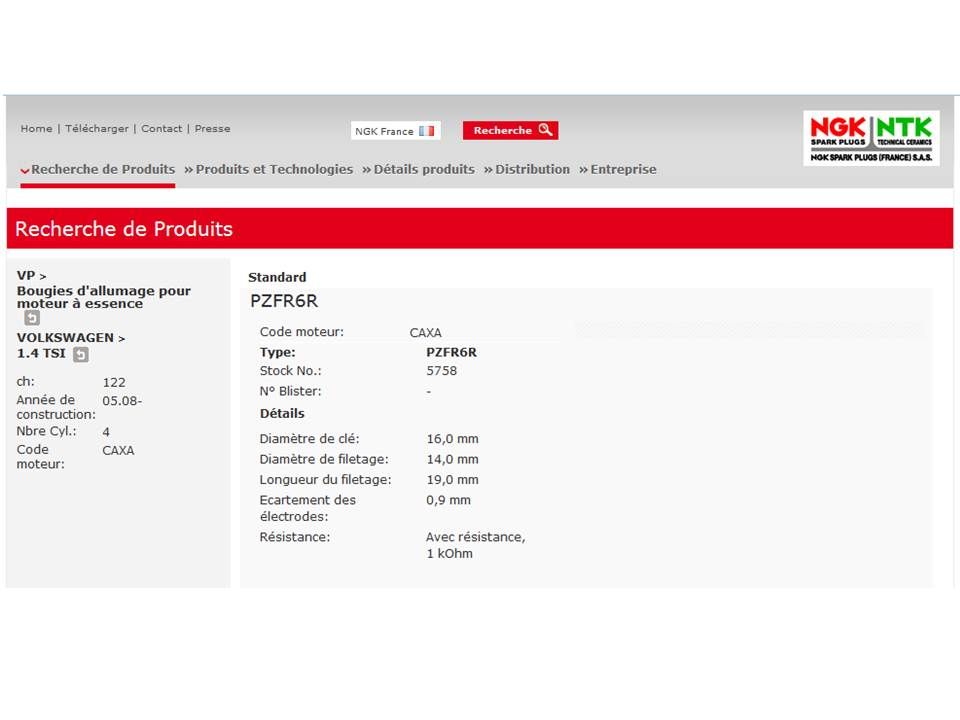Click the Année de construction: label
Screen dimensions: 960x720
(x=56, y=407)
